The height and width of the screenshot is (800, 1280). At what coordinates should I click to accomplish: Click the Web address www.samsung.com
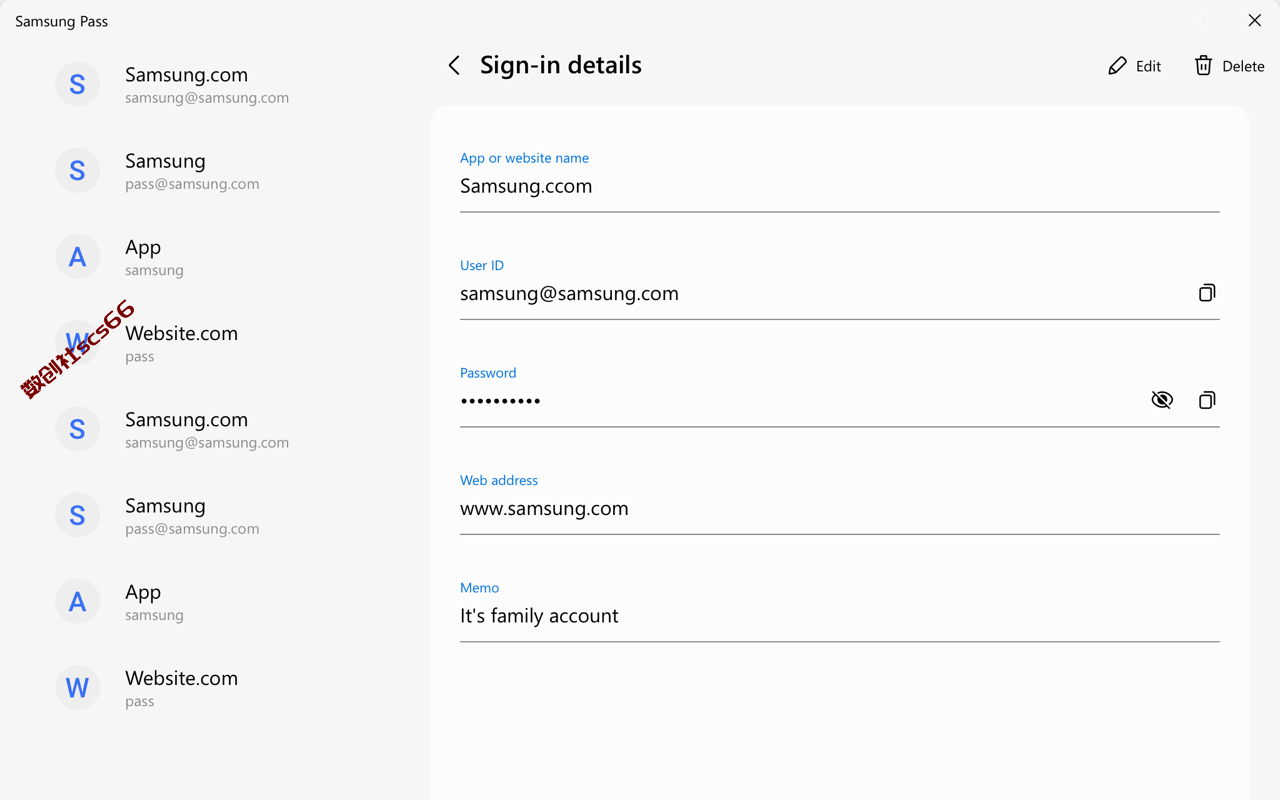click(x=839, y=509)
